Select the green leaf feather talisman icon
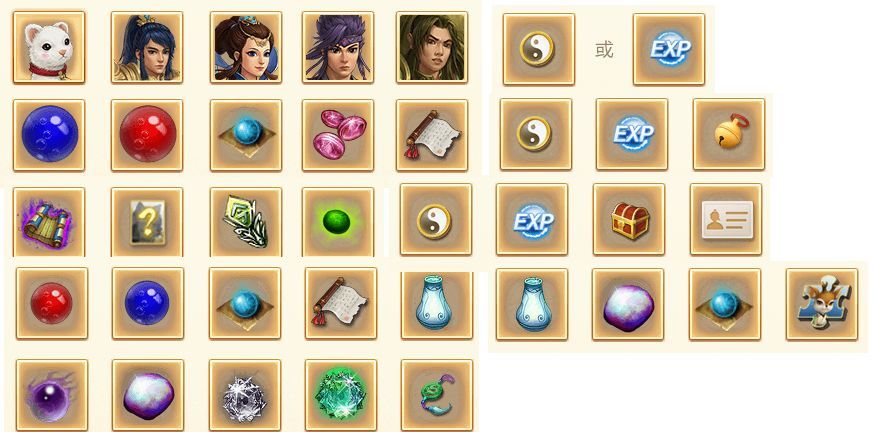Image resolution: width=874 pixels, height=432 pixels. pyautogui.click(x=246, y=222)
